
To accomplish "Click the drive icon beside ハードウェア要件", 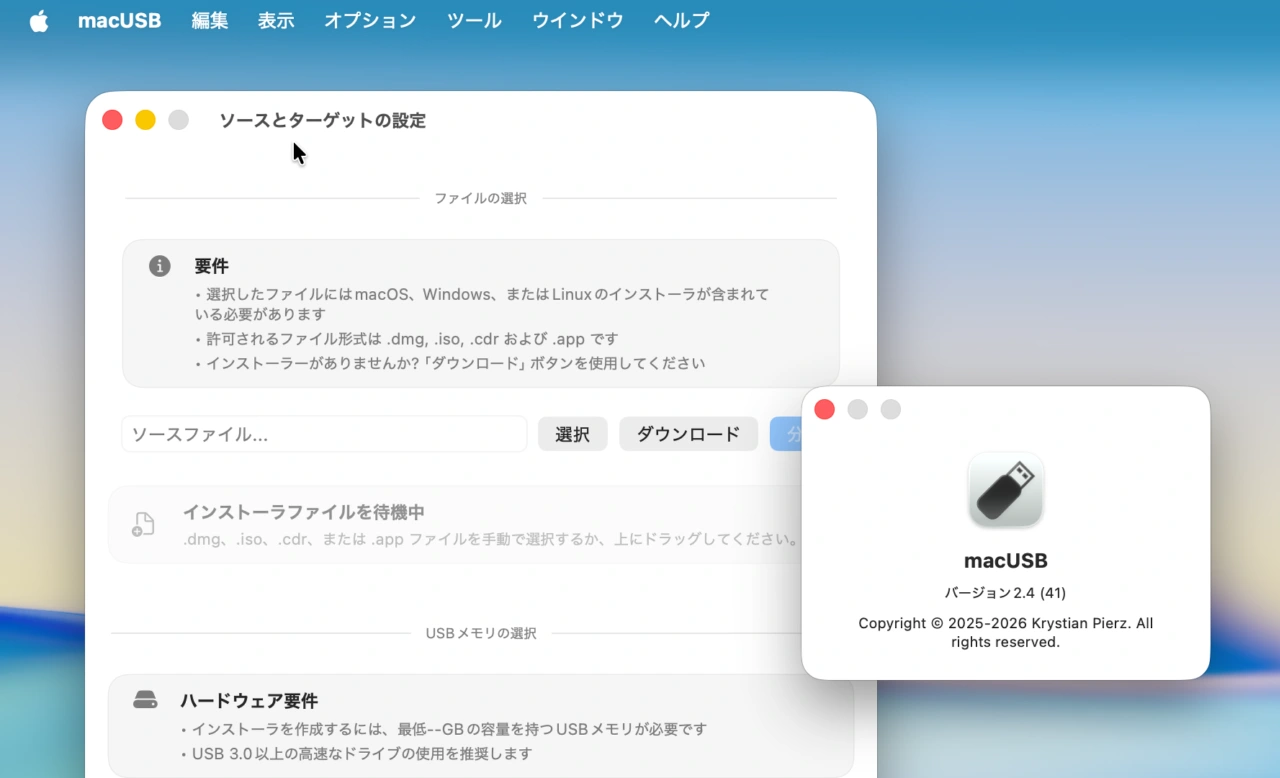I will (x=145, y=700).
